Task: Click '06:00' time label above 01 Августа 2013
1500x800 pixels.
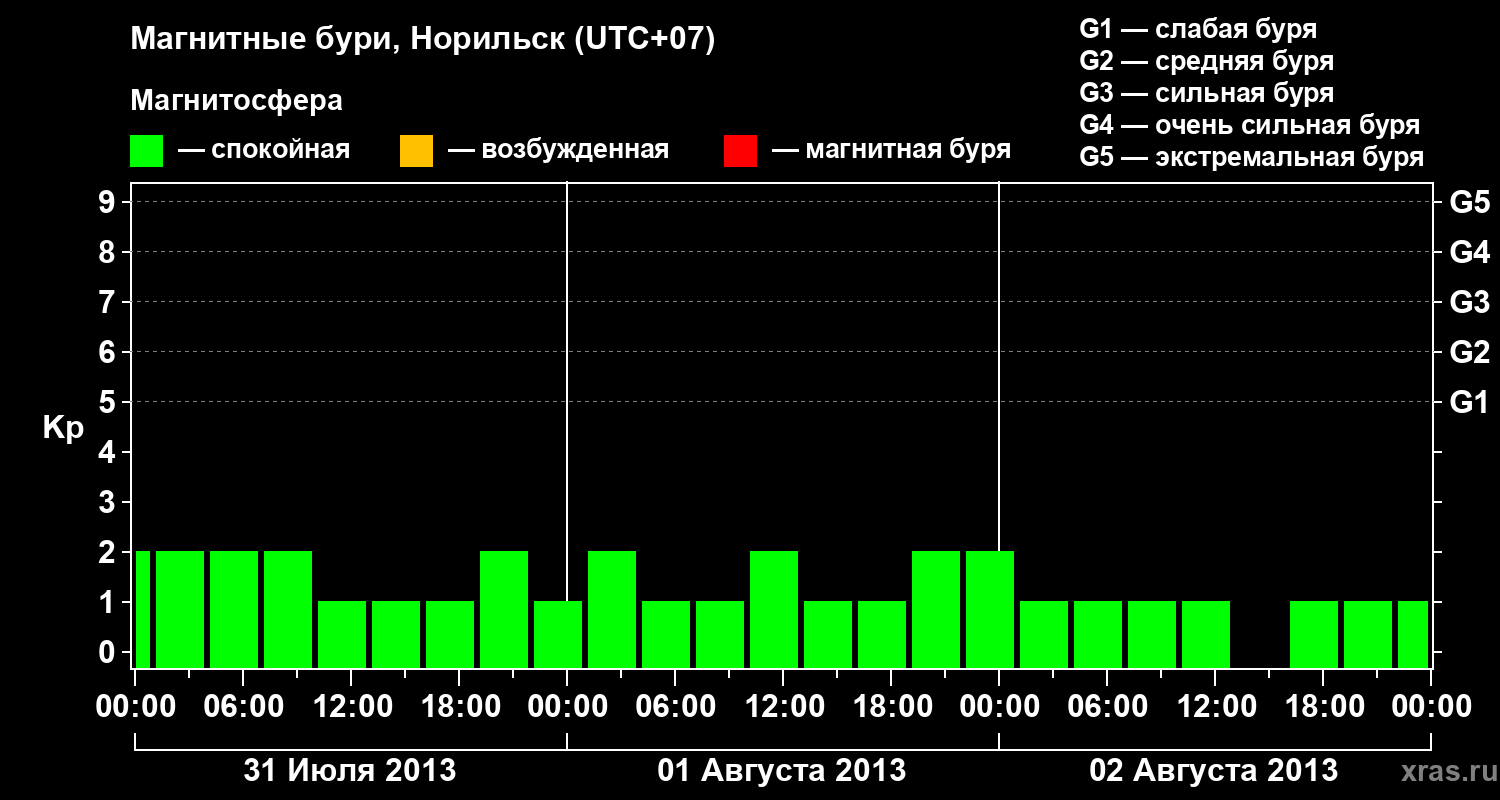Action: tap(675, 707)
